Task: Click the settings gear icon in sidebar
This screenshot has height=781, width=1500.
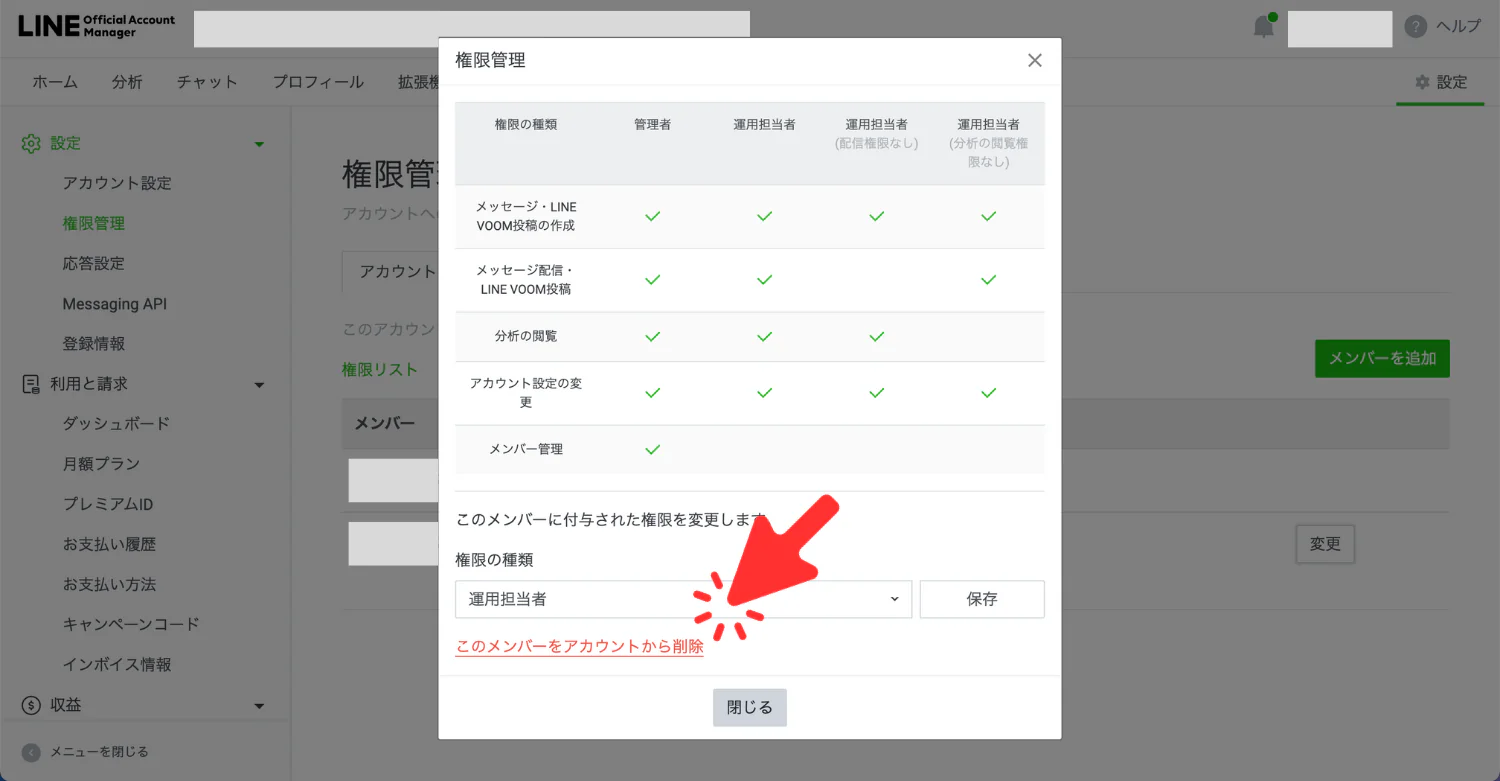Action: click(31, 144)
